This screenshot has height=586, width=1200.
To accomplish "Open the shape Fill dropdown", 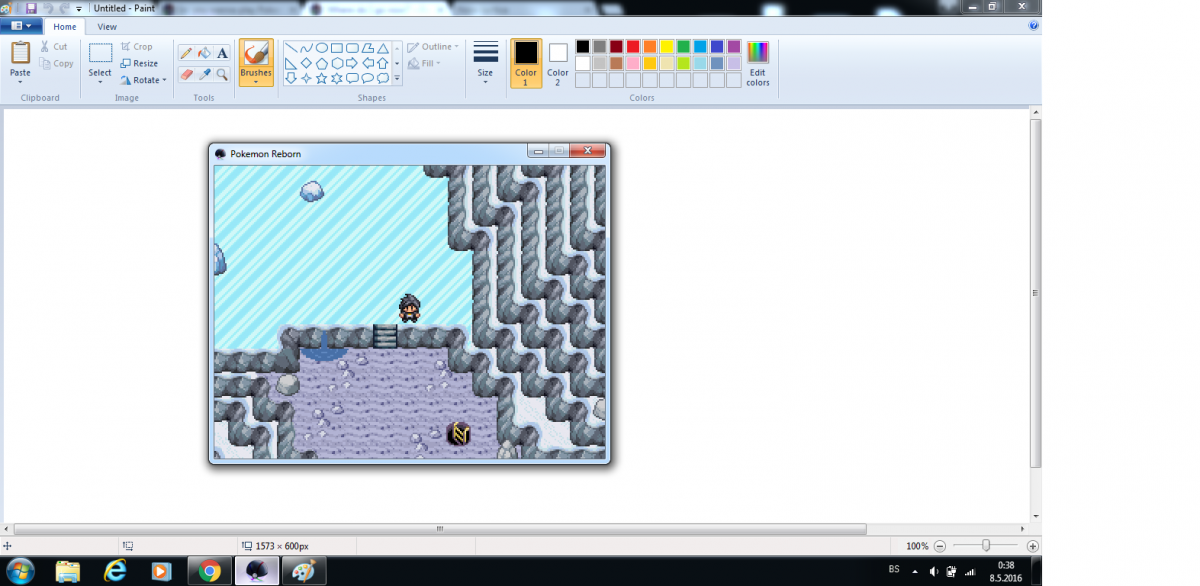I will 424,63.
